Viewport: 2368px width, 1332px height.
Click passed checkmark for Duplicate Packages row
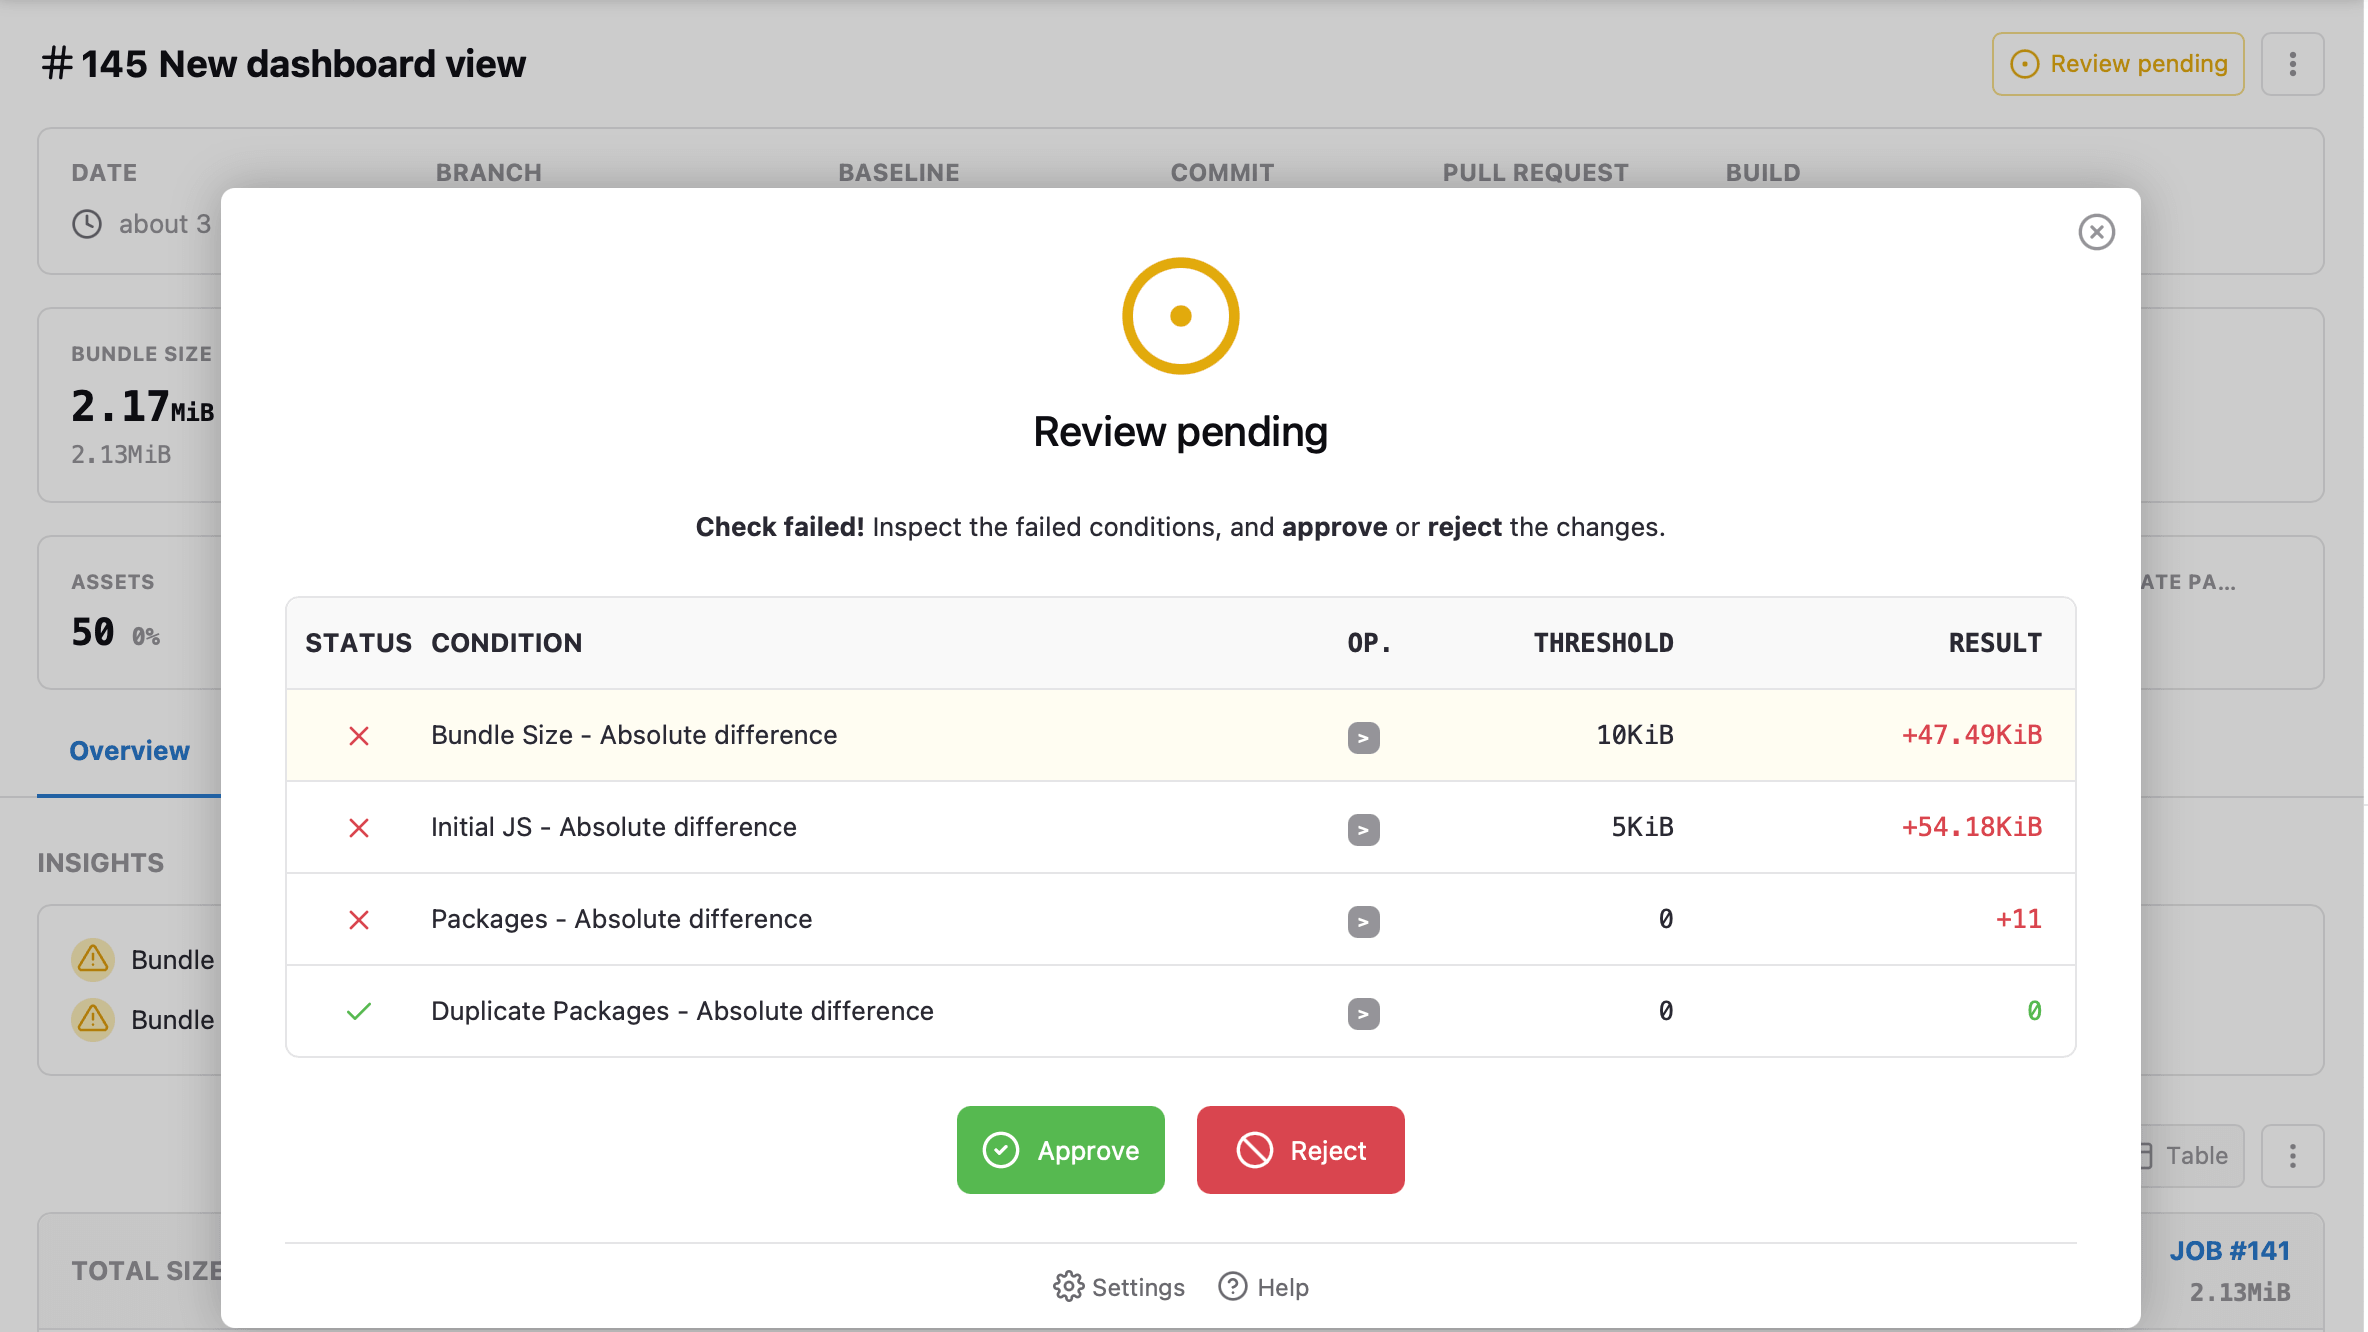(359, 1012)
